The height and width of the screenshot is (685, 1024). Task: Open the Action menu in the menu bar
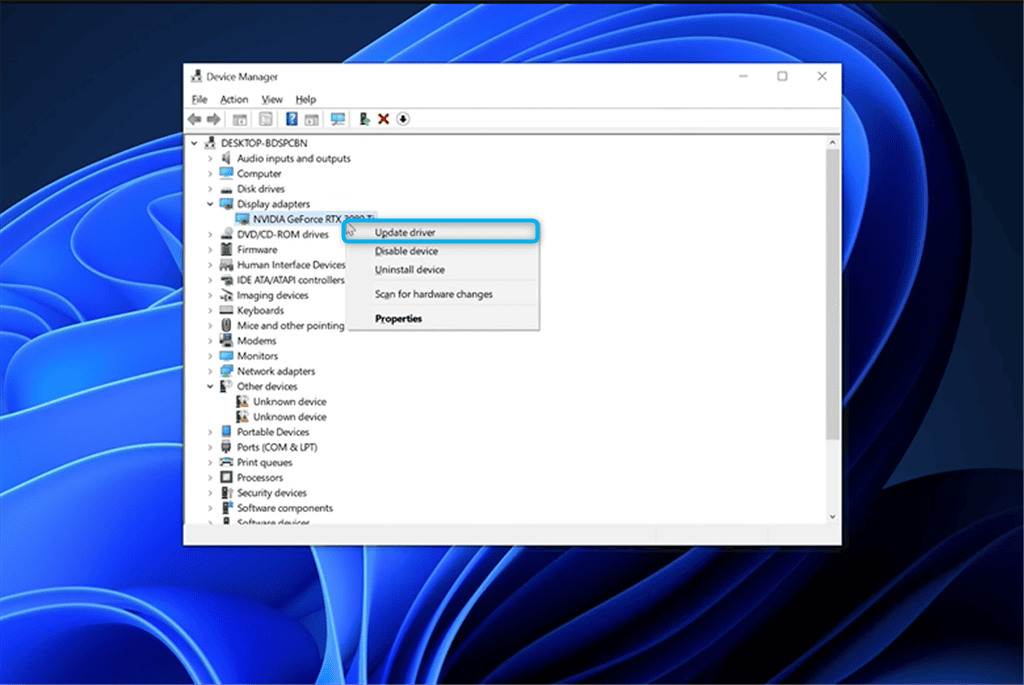(x=234, y=99)
